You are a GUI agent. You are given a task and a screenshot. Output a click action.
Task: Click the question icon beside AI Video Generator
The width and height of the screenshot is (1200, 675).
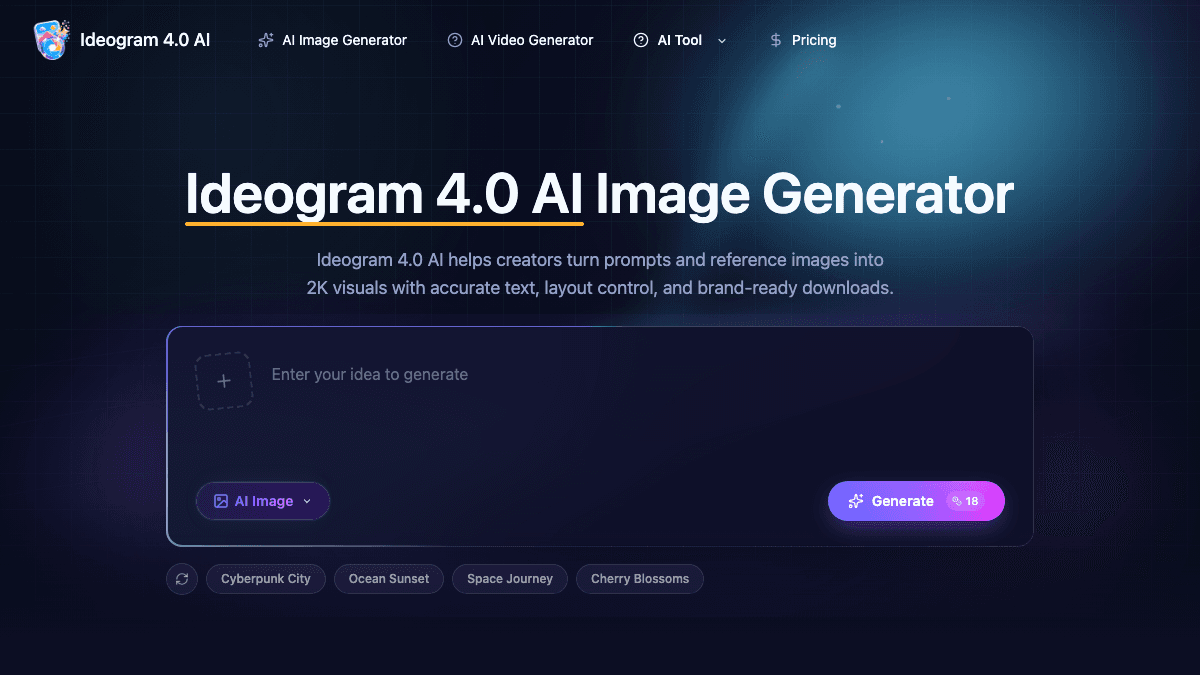click(455, 41)
